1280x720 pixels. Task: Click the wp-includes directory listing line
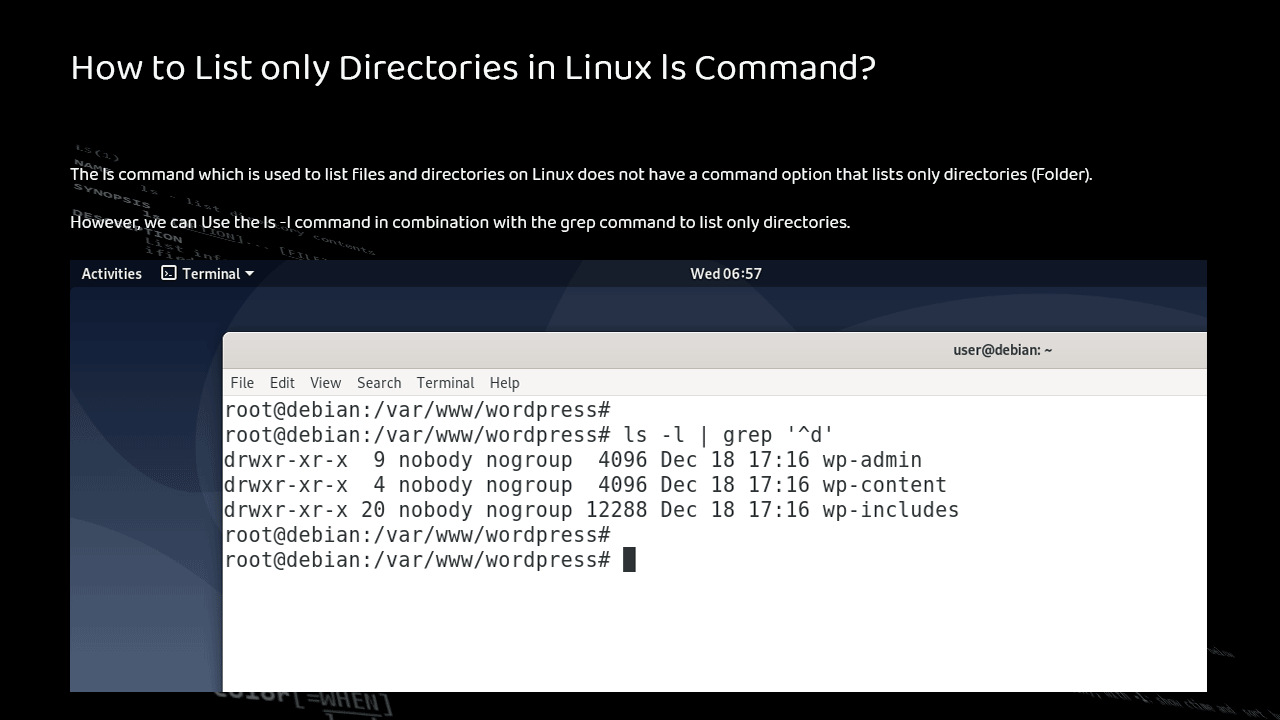click(591, 510)
